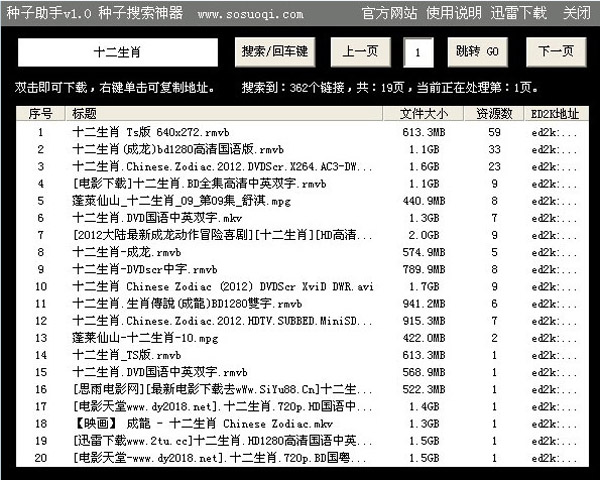Image resolution: width=600 pixels, height=480 pixels.
Task: Select row 十二生肖.Chinese.Zodiac.2012.HDTV.SUBBED.MiniSD...
Action: click(302, 321)
